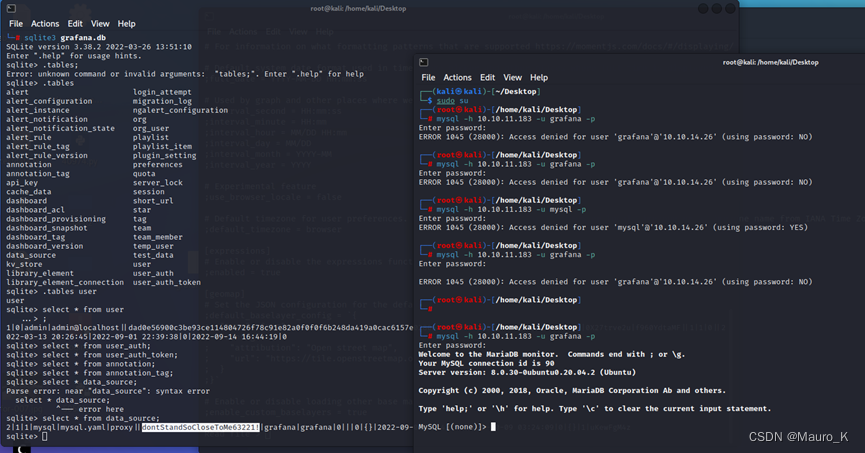Select the alert_configuration table name
The image size is (865, 453).
click(49, 101)
